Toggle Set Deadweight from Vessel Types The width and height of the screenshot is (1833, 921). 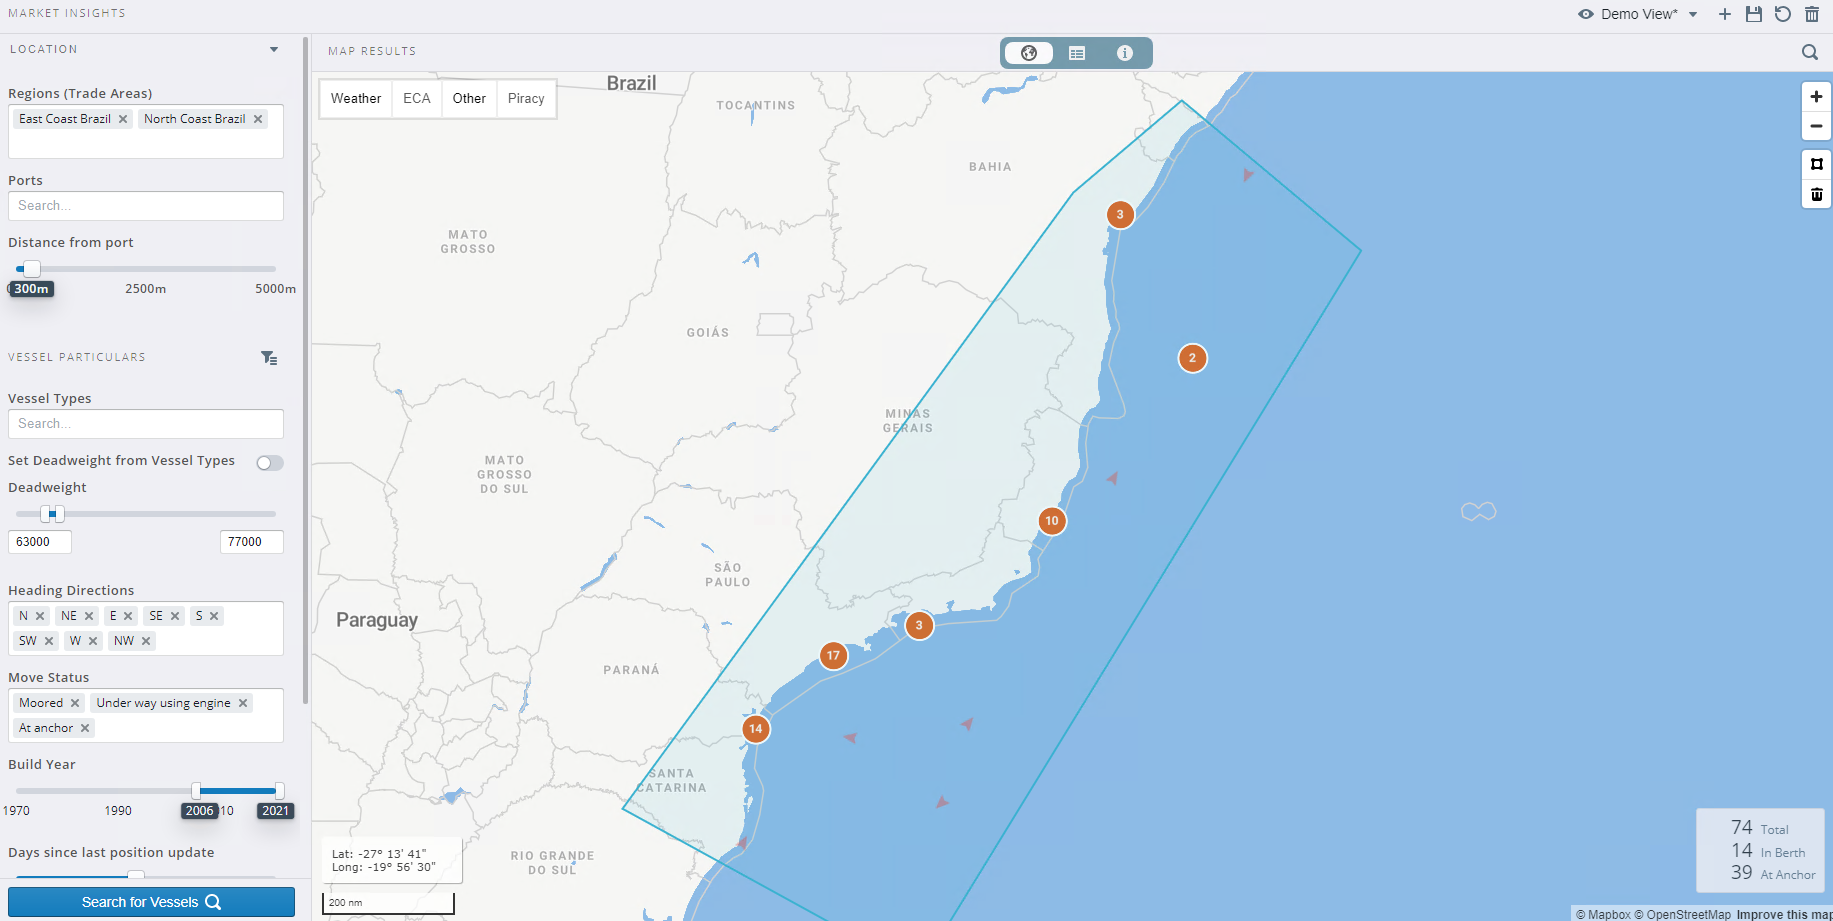click(x=269, y=462)
